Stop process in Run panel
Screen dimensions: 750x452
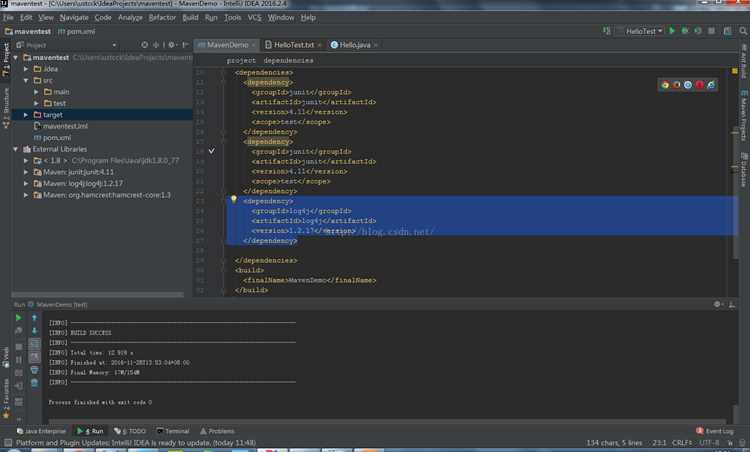coord(19,346)
